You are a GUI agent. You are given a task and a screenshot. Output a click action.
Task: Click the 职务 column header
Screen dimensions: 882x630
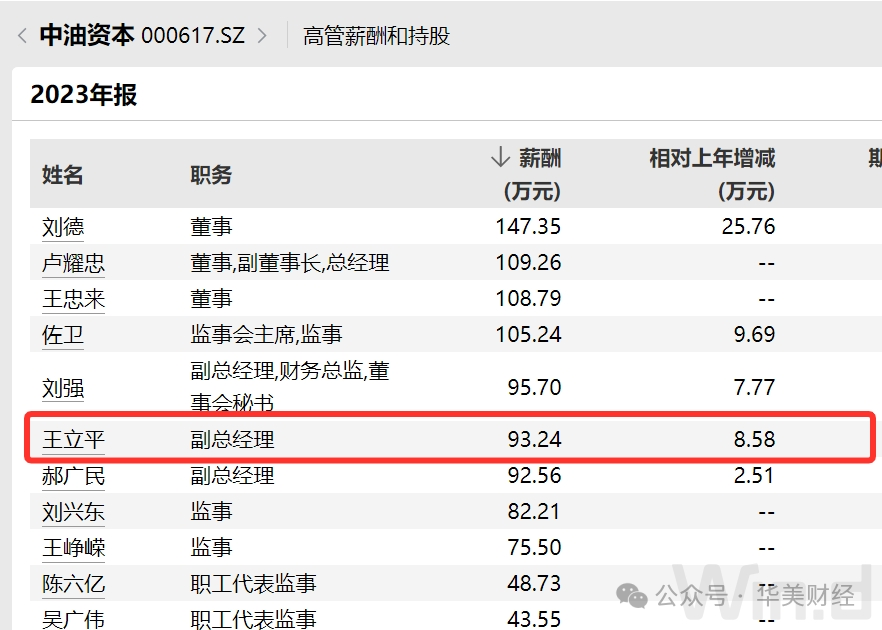(x=211, y=175)
